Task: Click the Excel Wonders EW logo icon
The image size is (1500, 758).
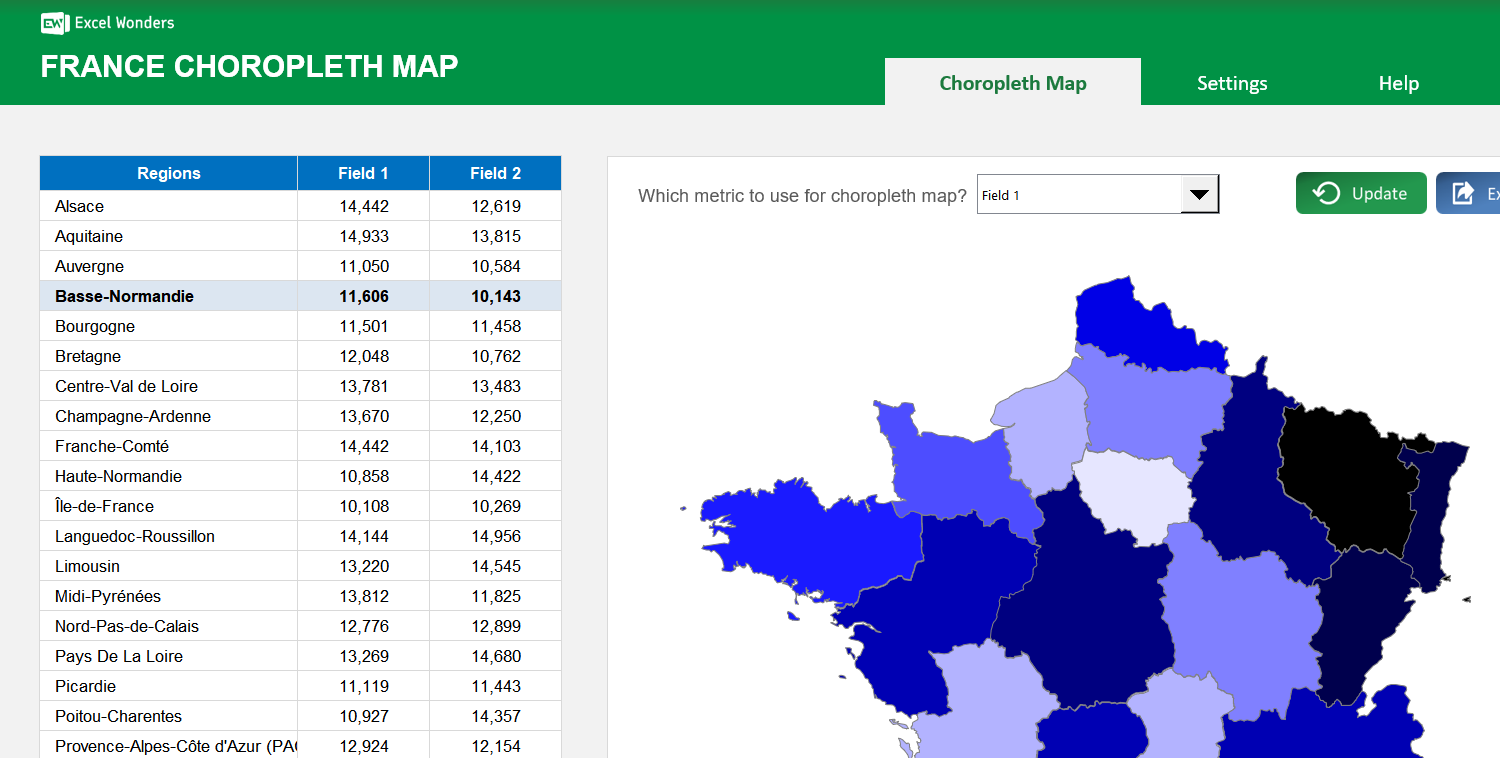Action: click(x=53, y=23)
